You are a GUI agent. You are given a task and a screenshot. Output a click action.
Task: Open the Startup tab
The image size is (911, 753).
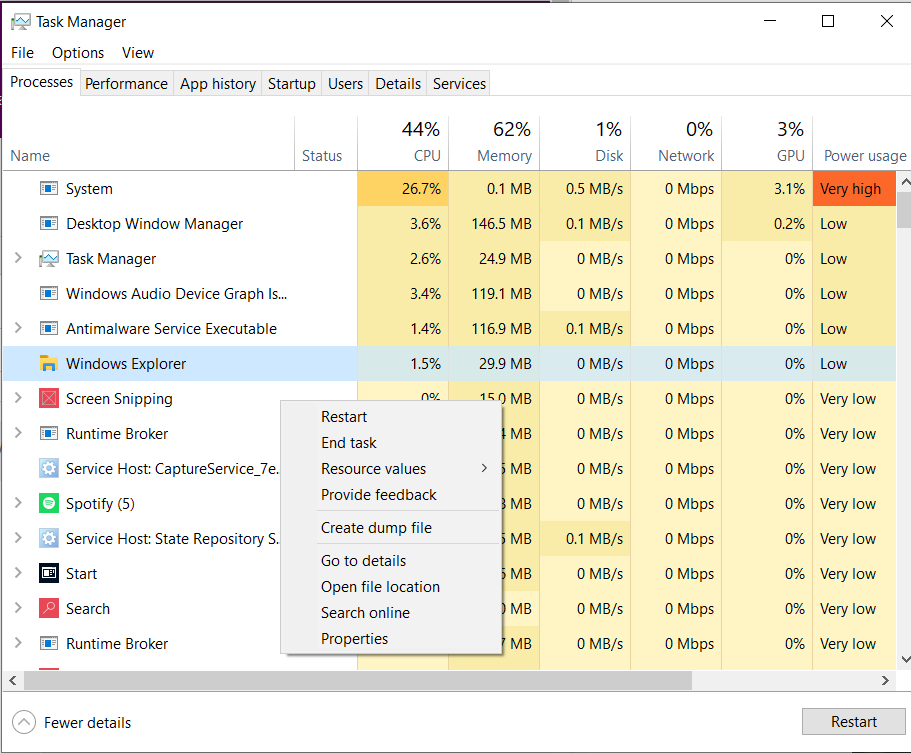pos(291,84)
